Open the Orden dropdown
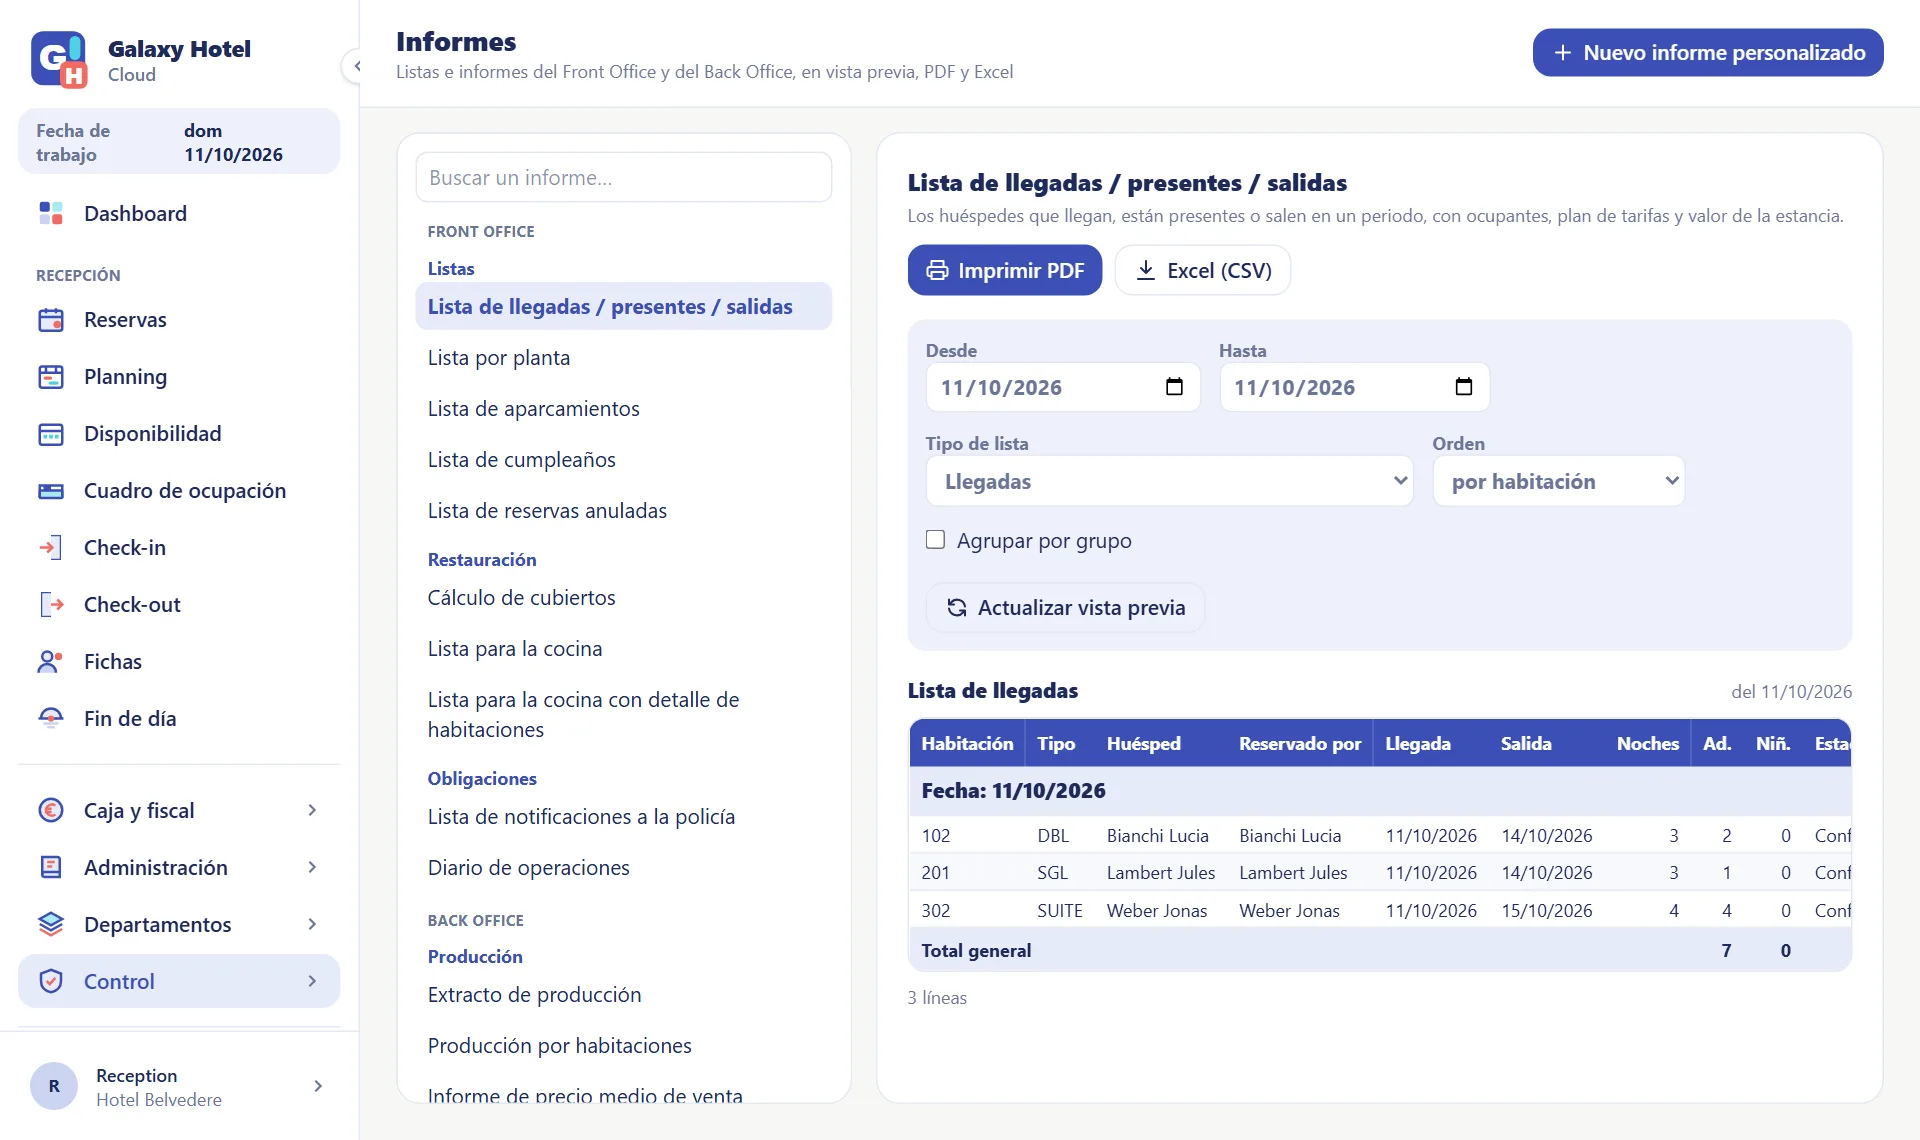This screenshot has width=1920, height=1140. click(1558, 481)
